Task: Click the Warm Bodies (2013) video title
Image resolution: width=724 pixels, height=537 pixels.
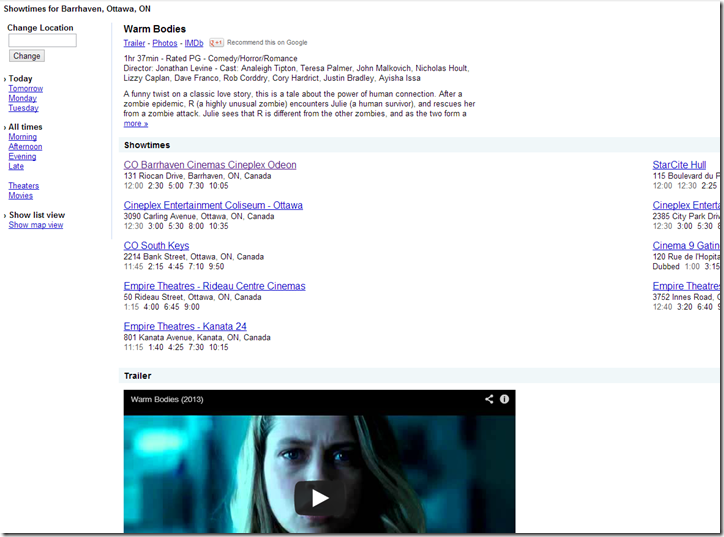Action: [x=167, y=399]
